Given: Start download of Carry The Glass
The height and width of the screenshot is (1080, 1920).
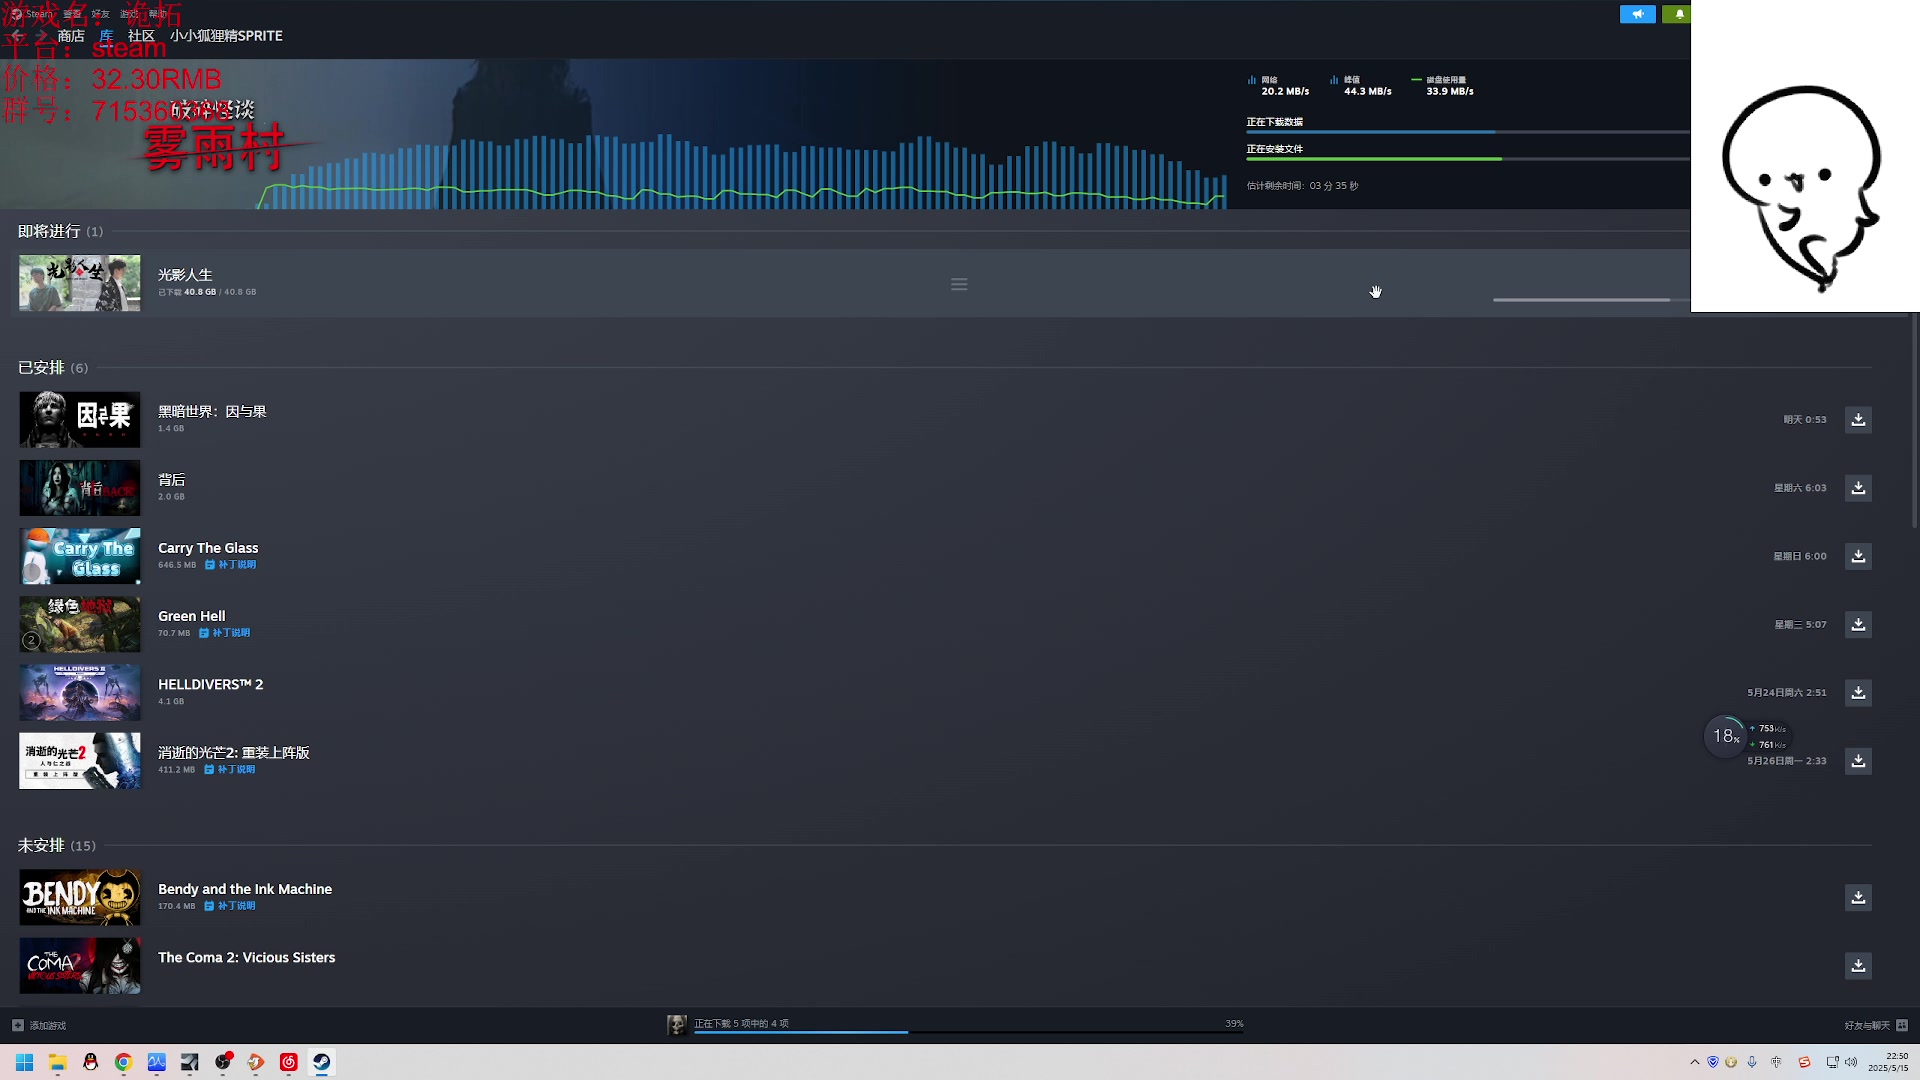Looking at the screenshot, I should click(1858, 556).
